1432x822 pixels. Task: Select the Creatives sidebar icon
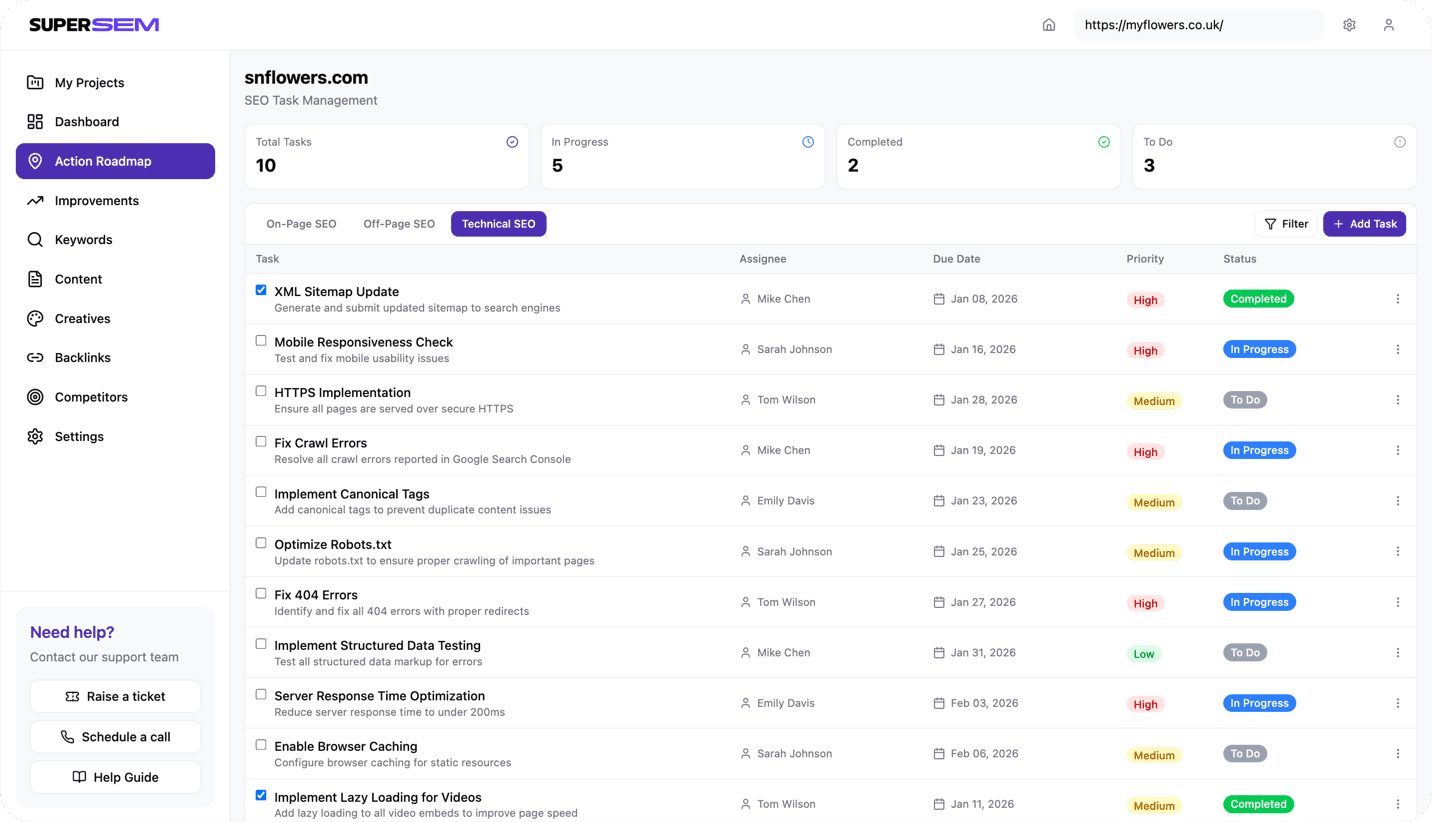pos(33,318)
